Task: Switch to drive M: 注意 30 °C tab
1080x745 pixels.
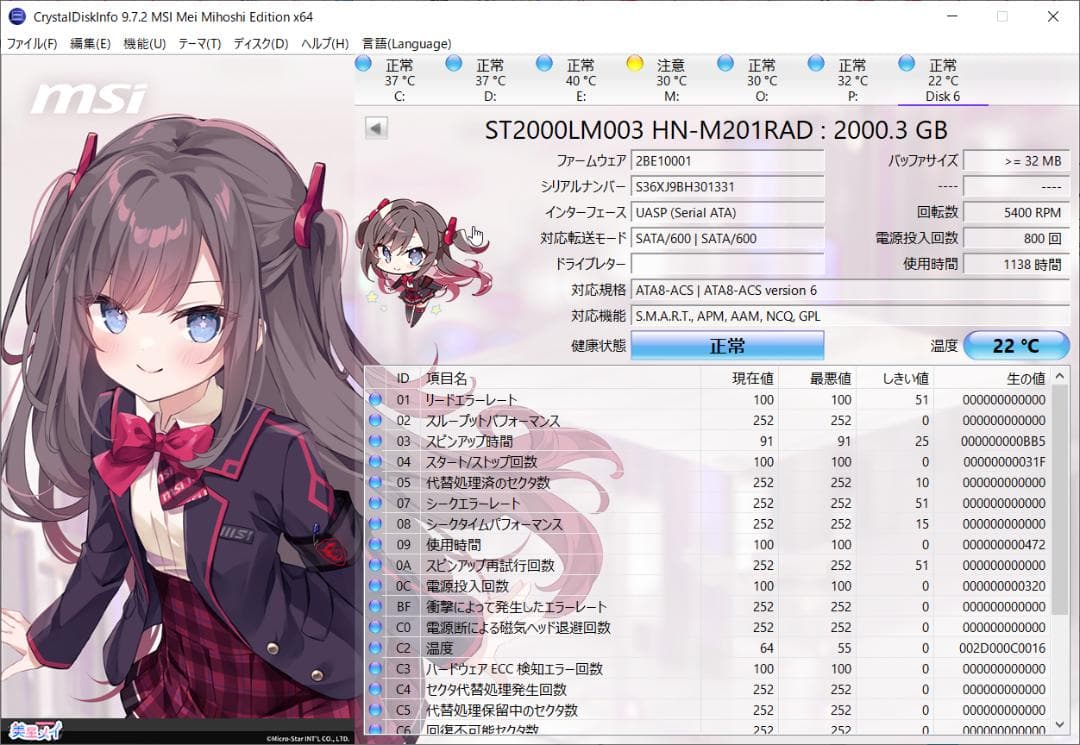Action: pos(671,80)
